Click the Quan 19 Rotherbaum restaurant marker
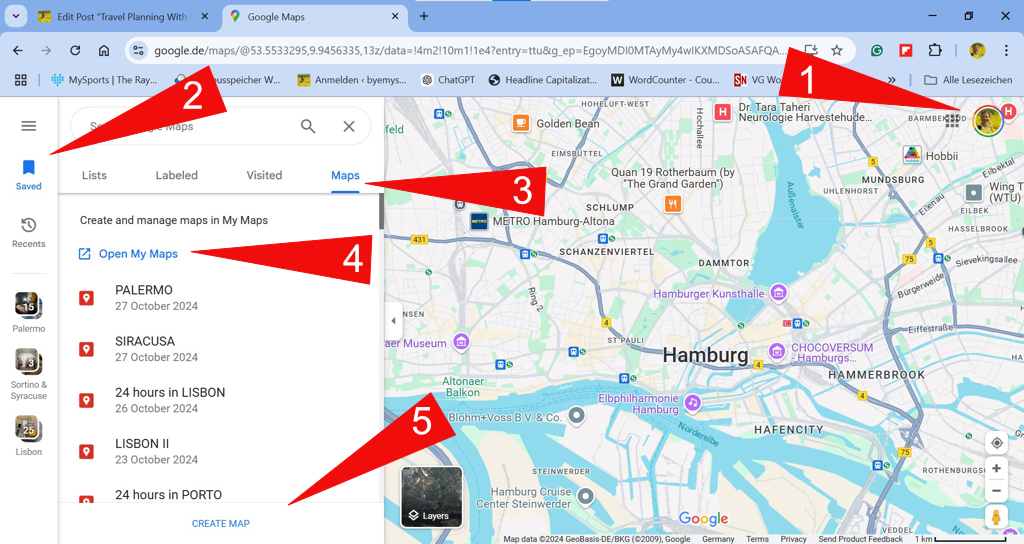Viewport: 1024px width, 544px height. [x=673, y=204]
